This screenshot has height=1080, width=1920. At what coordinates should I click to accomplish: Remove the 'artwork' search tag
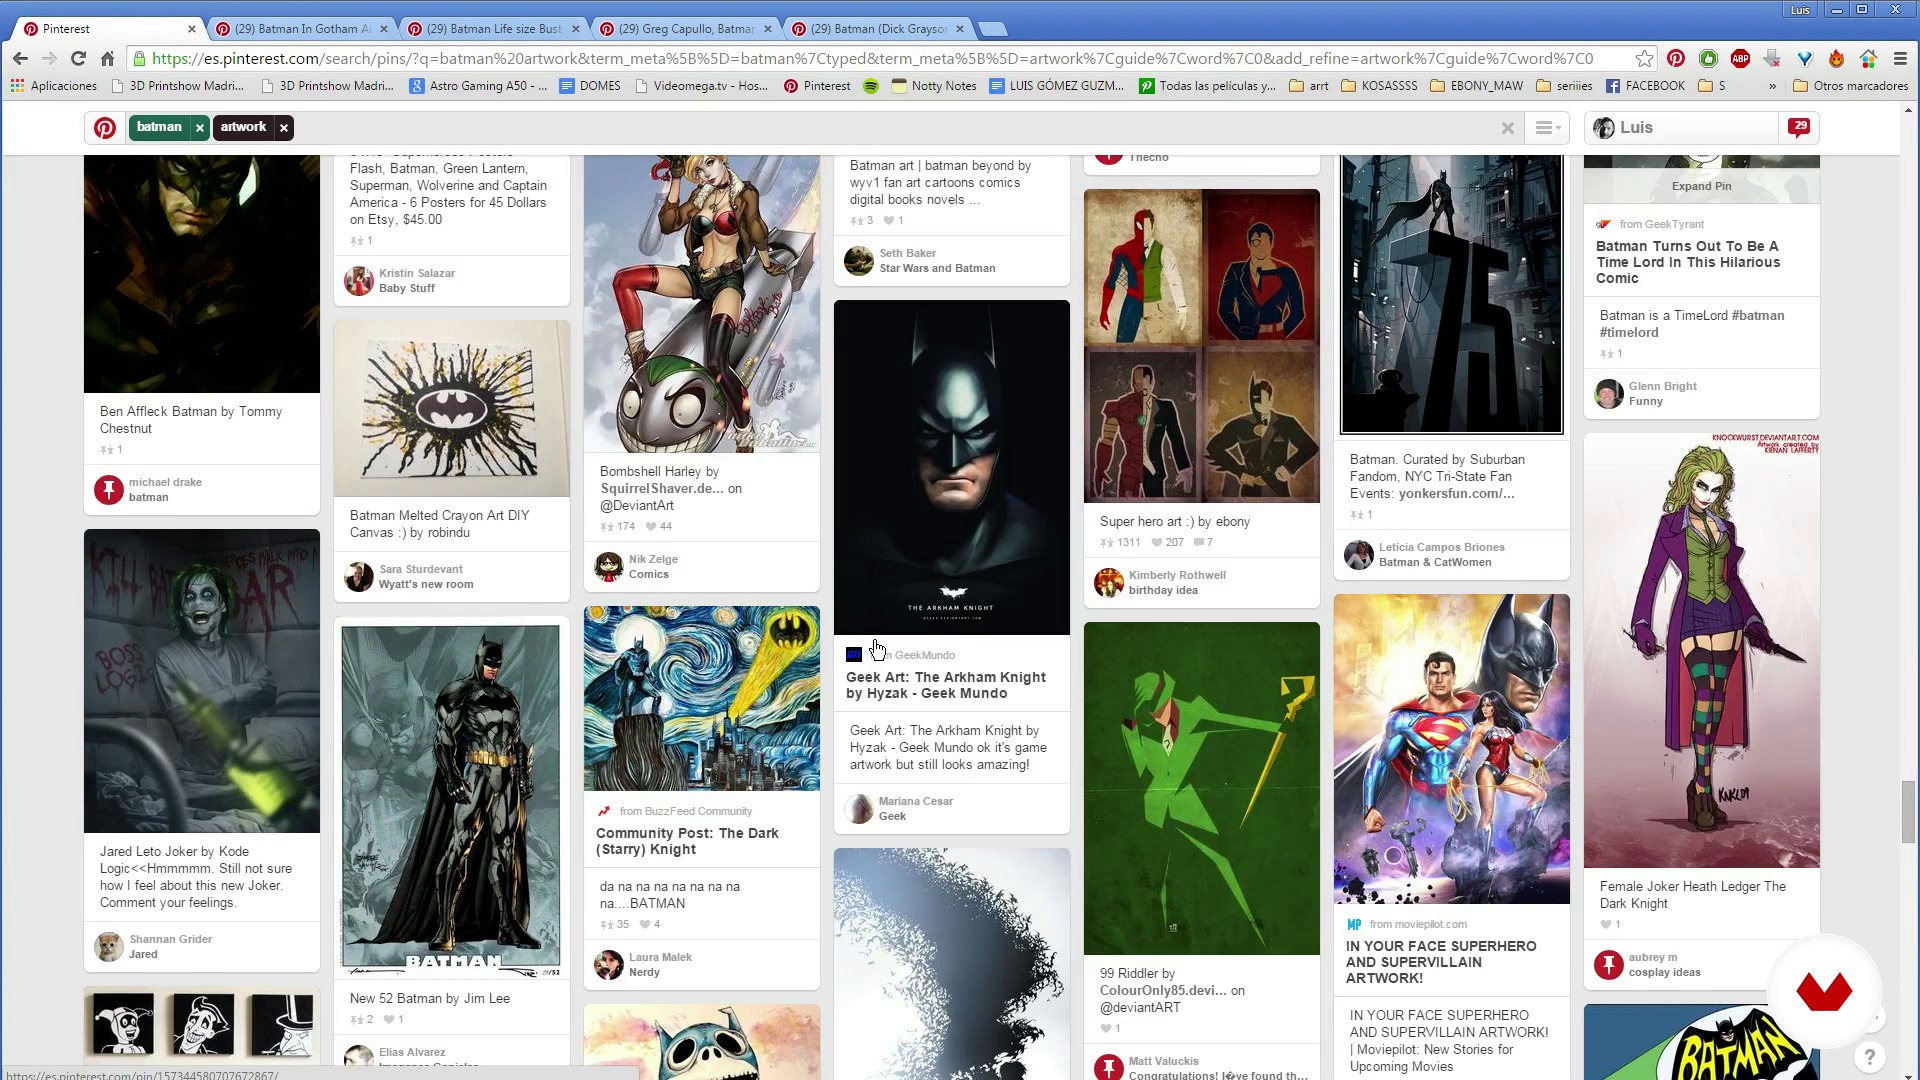click(x=284, y=128)
